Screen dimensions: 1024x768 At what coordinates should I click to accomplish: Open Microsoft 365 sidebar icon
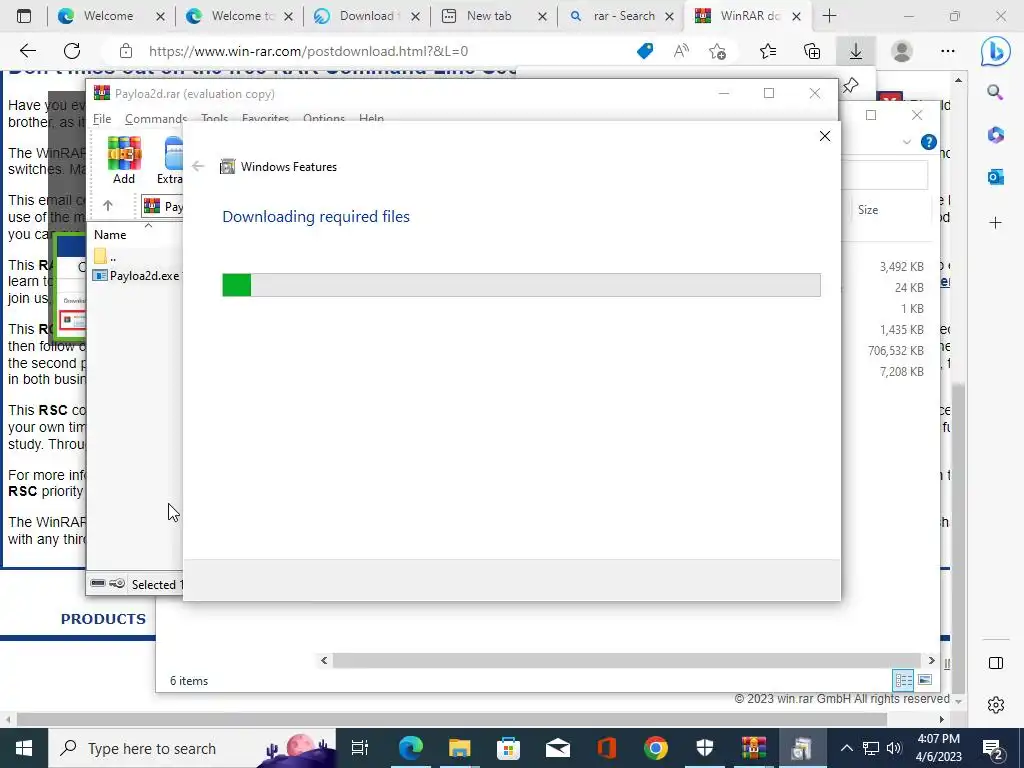pyautogui.click(x=995, y=135)
